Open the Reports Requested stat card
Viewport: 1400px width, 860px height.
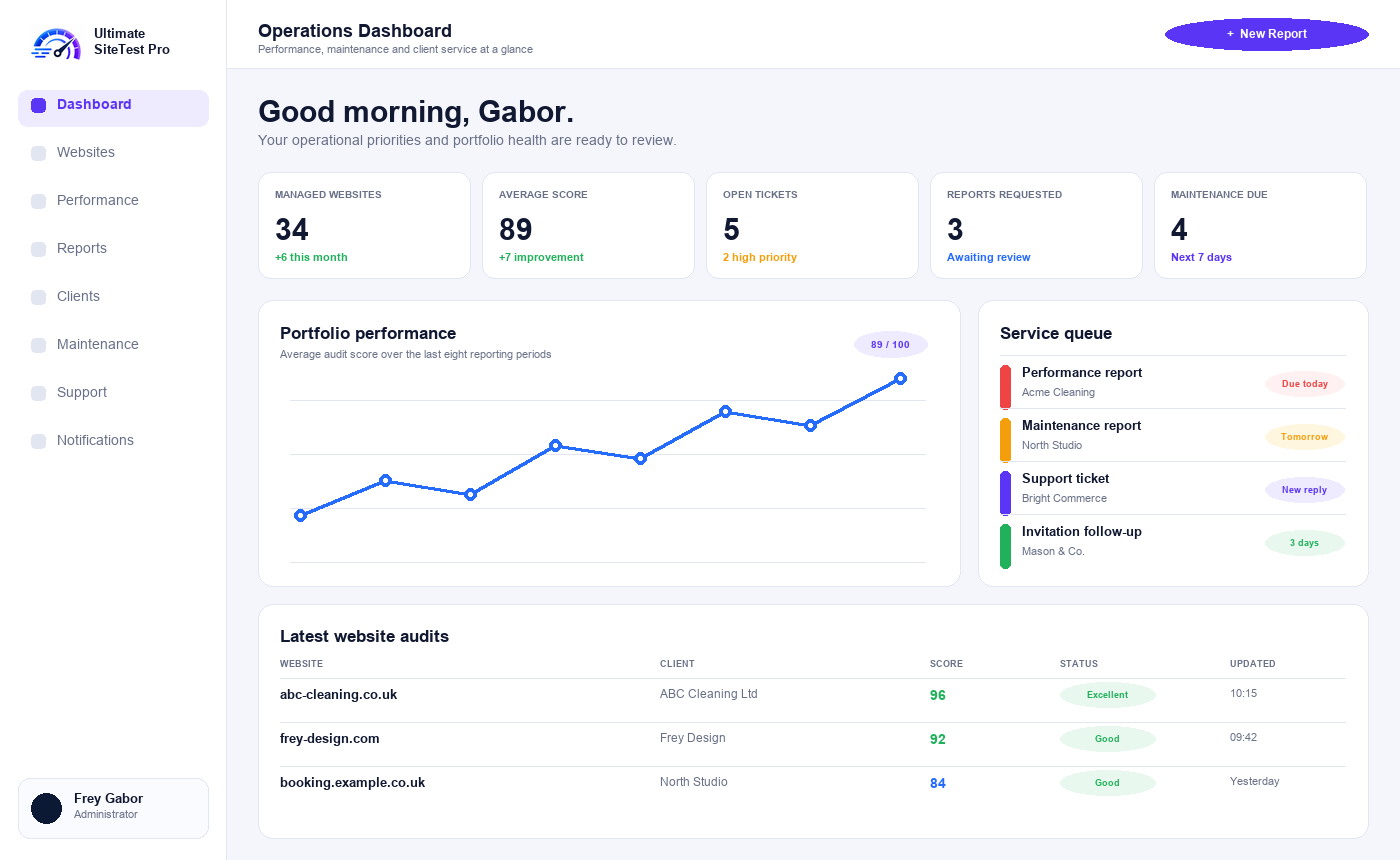[1036, 225]
